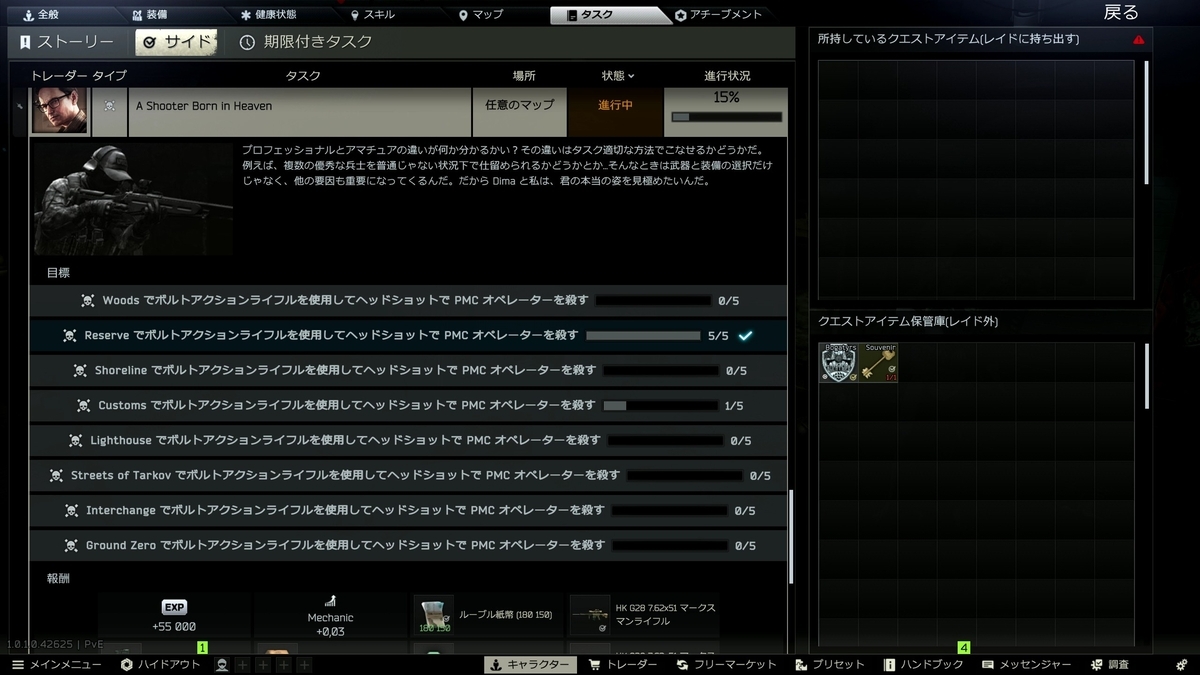The height and width of the screenshot is (675, 1200).
Task: Click the EXP +55 000 reward
Action: click(x=174, y=616)
